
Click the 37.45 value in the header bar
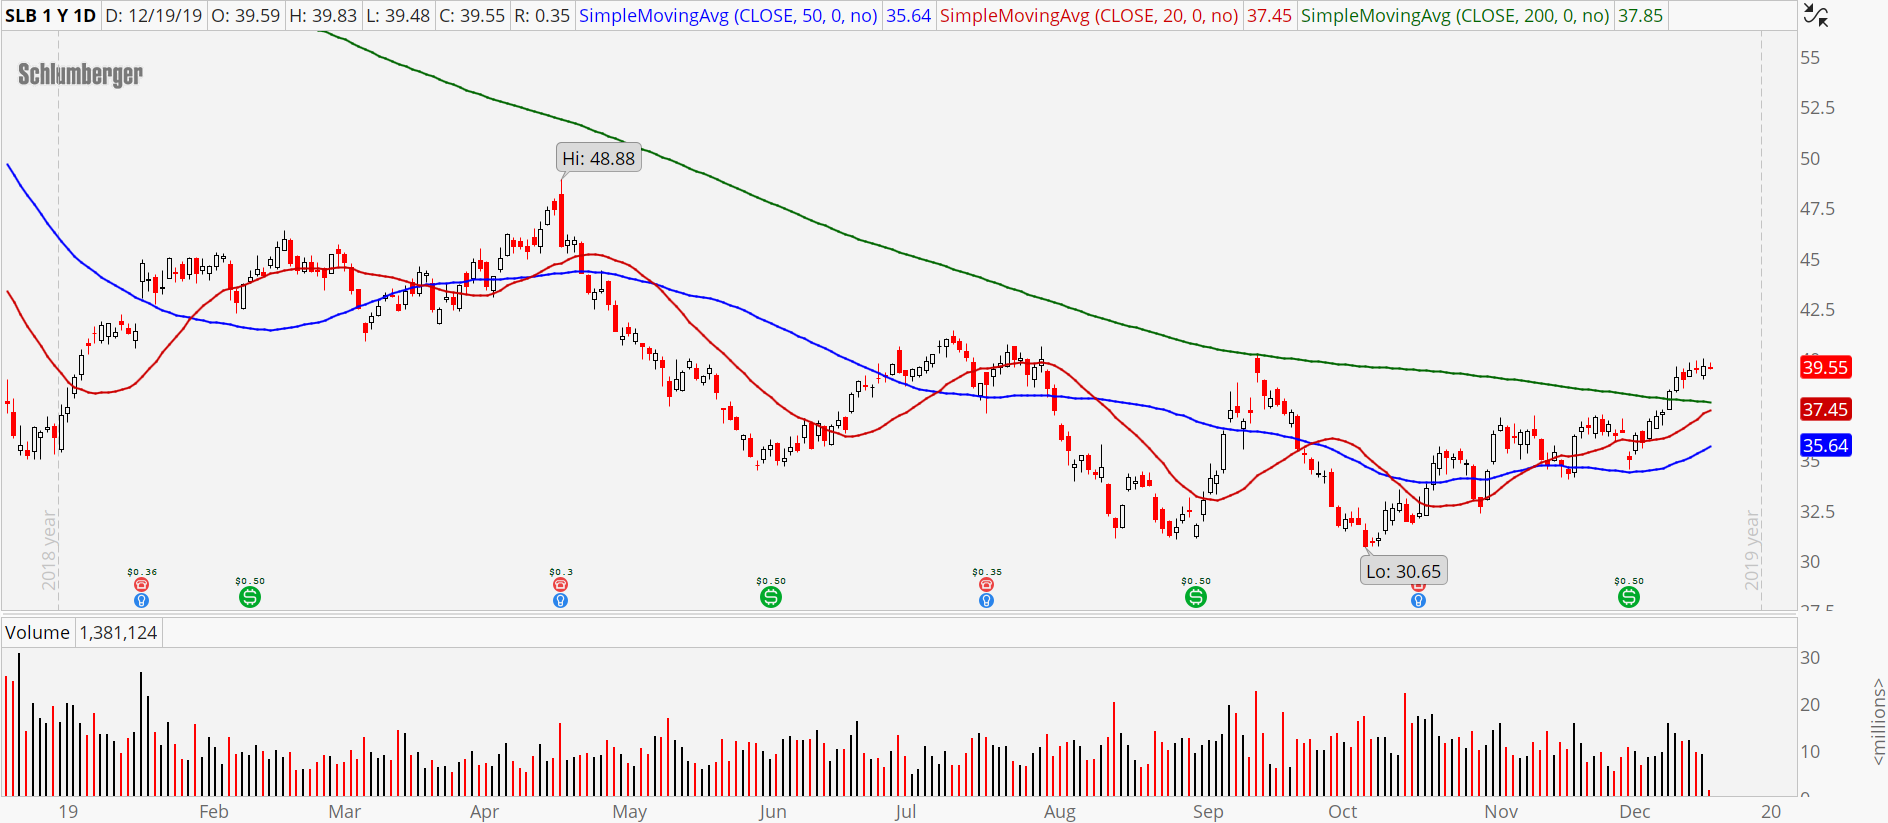(x=1270, y=16)
